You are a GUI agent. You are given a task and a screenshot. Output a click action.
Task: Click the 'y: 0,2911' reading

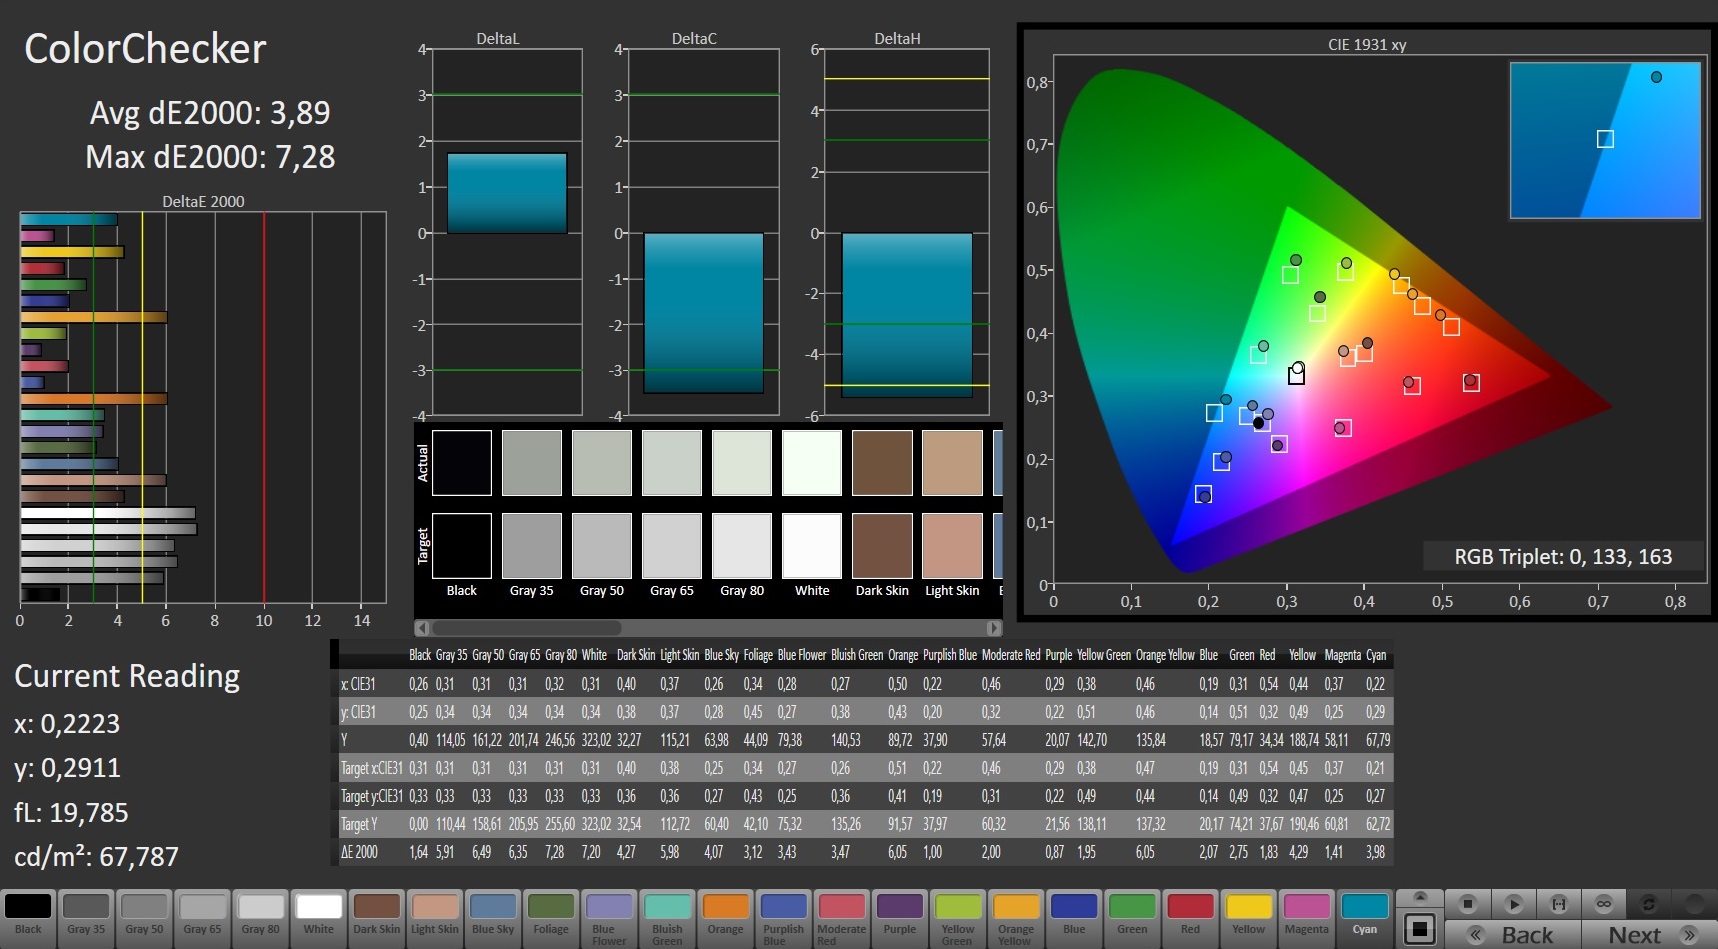[x=67, y=768]
